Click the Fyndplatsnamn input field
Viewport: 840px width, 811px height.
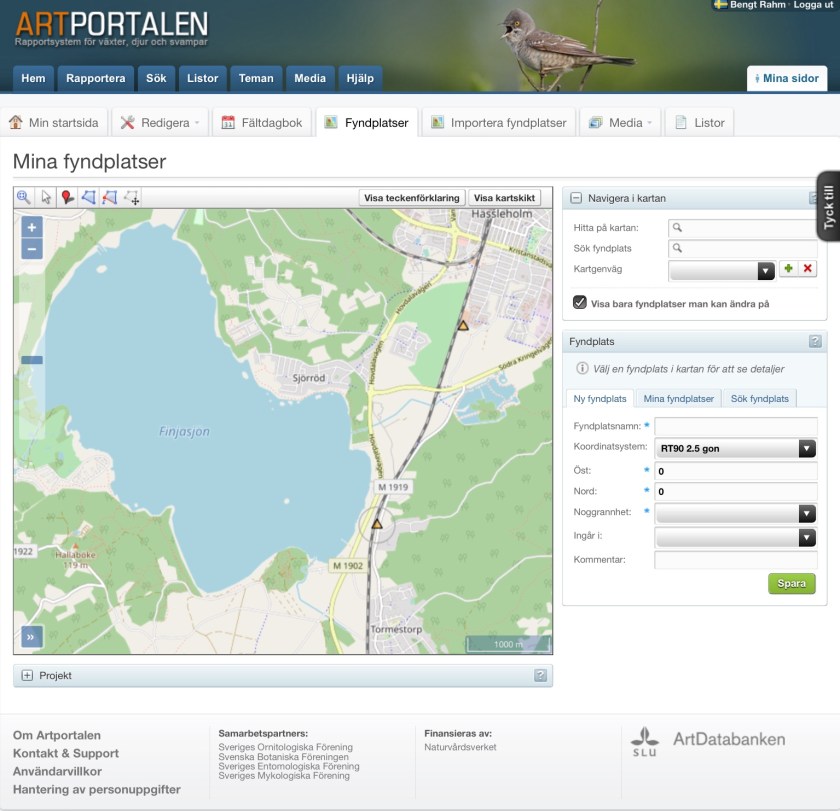tap(735, 427)
